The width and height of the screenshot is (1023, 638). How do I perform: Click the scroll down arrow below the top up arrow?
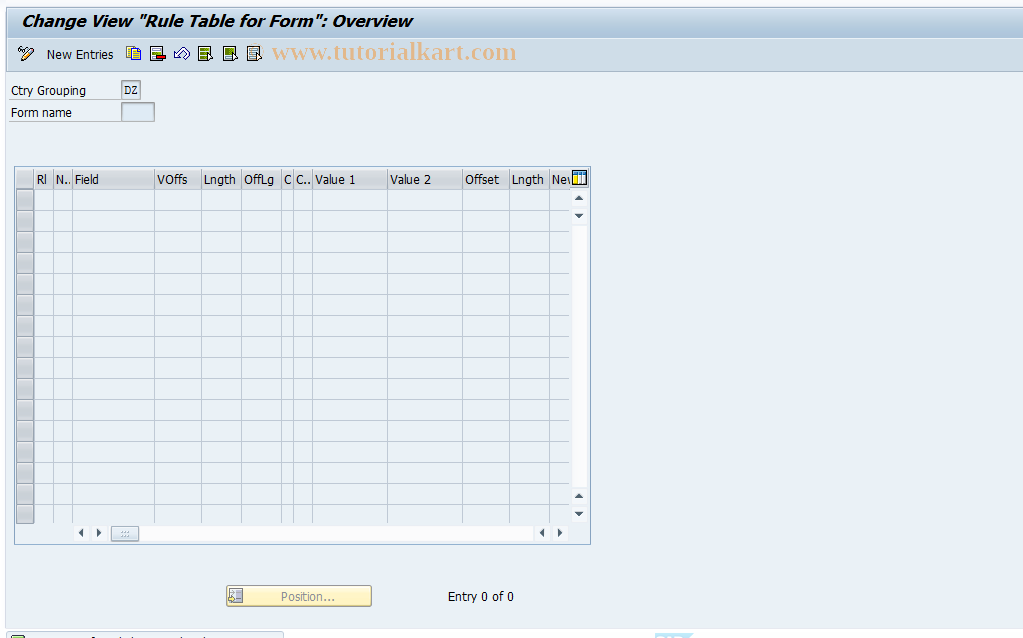coord(579,216)
